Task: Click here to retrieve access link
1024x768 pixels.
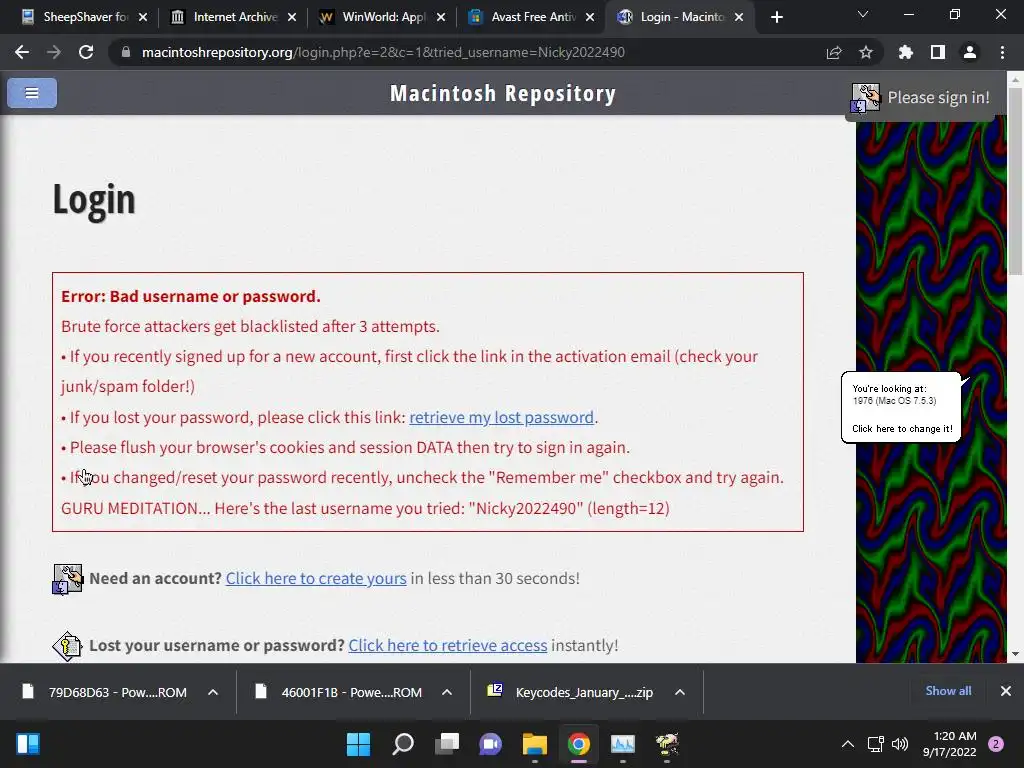Action: [447, 645]
